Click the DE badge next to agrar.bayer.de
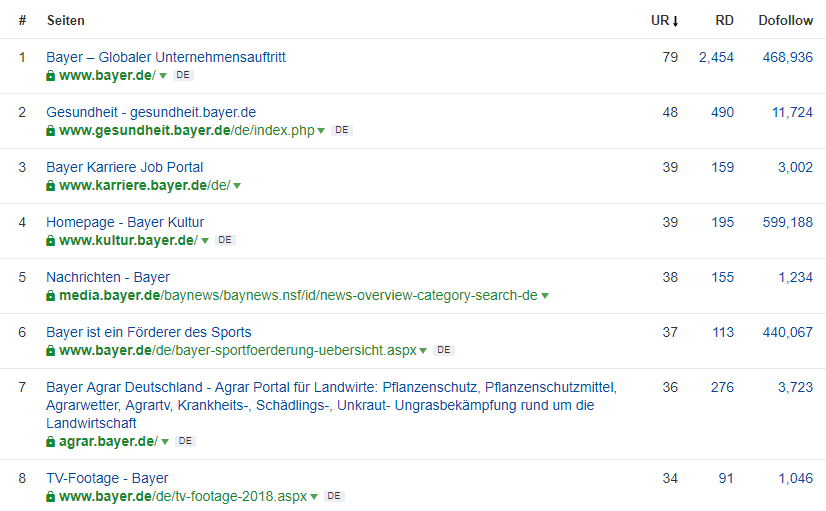Screen dimensions: 826x511 click(x=185, y=441)
